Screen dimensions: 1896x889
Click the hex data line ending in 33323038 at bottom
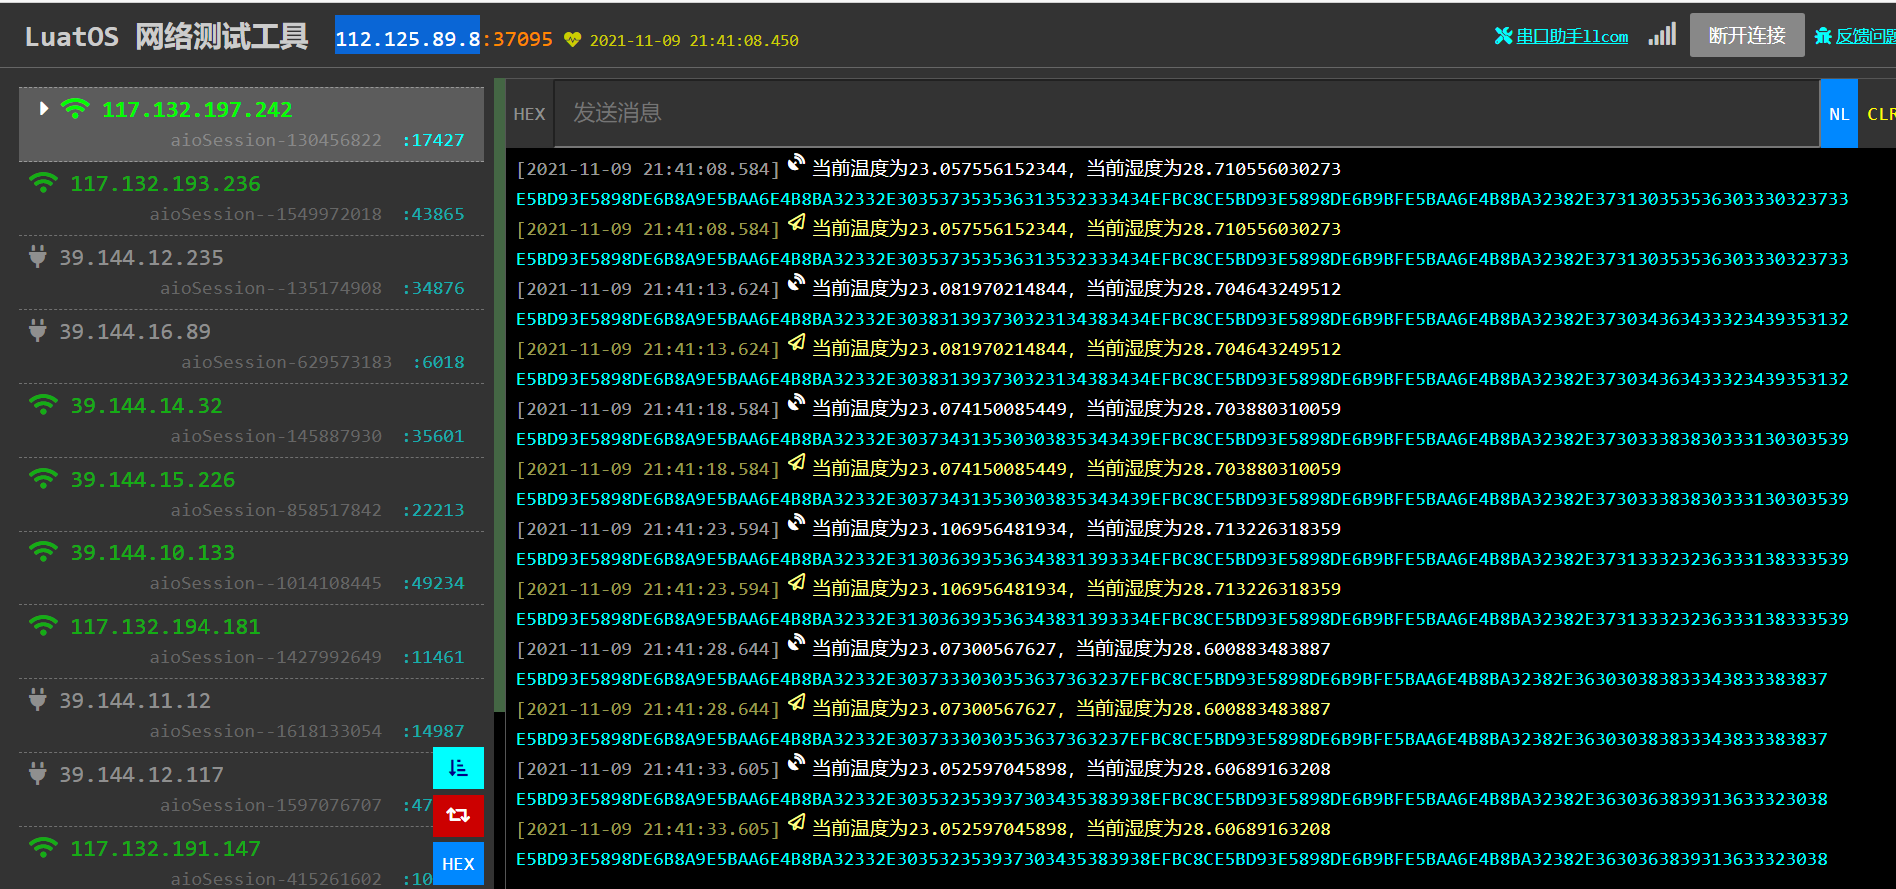point(1172,859)
